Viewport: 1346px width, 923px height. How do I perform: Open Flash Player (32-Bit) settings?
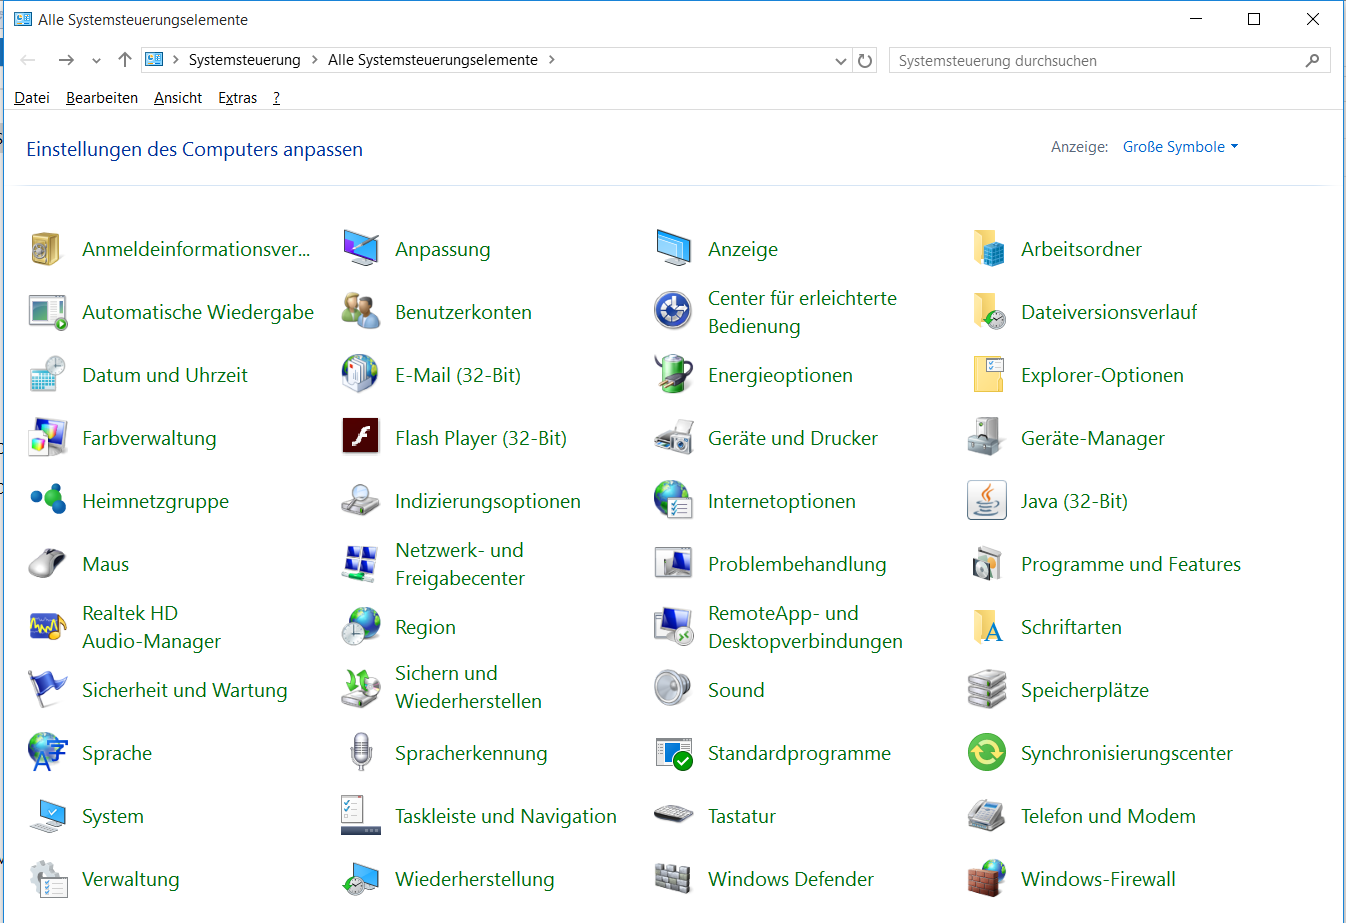tap(482, 437)
